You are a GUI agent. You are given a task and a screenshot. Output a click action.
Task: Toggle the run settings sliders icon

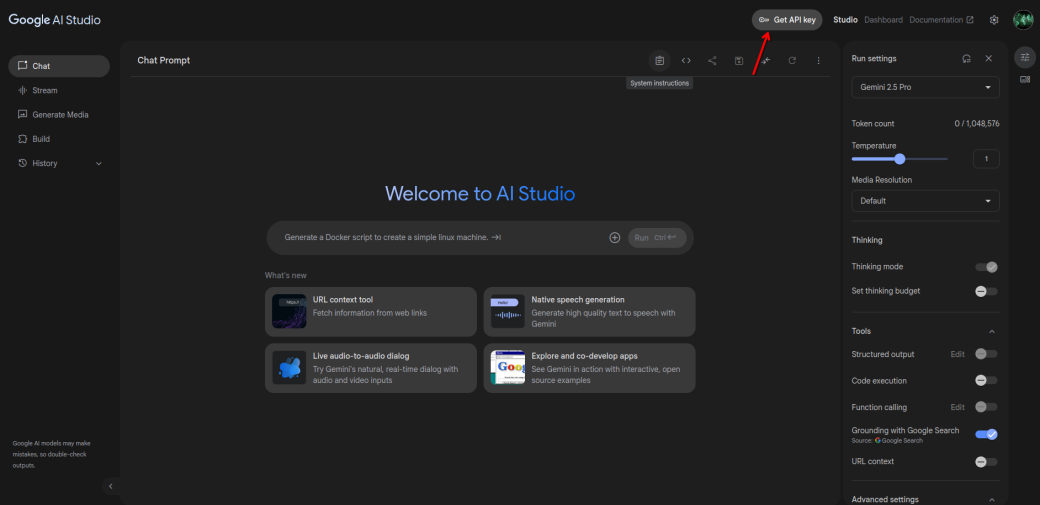tap(1025, 57)
